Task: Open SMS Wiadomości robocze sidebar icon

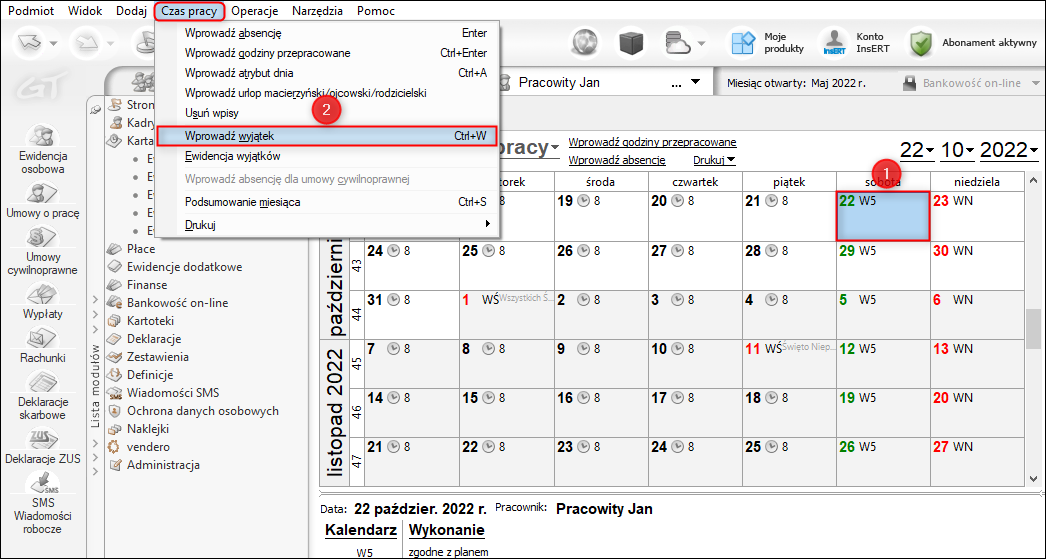Action: pos(43,504)
